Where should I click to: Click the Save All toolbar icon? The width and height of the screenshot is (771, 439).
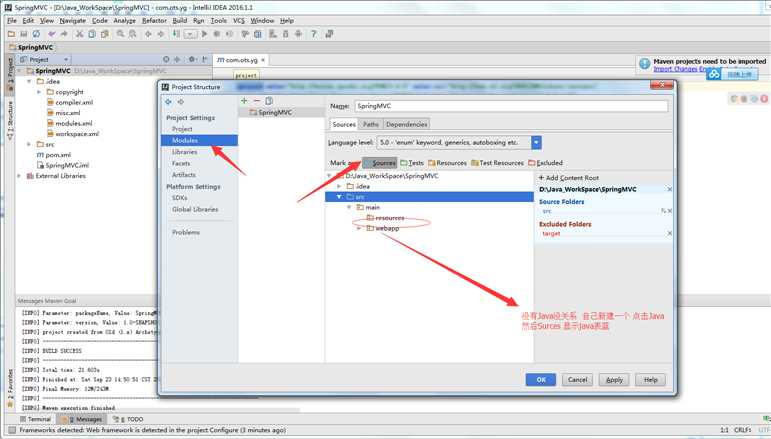(x=24, y=34)
